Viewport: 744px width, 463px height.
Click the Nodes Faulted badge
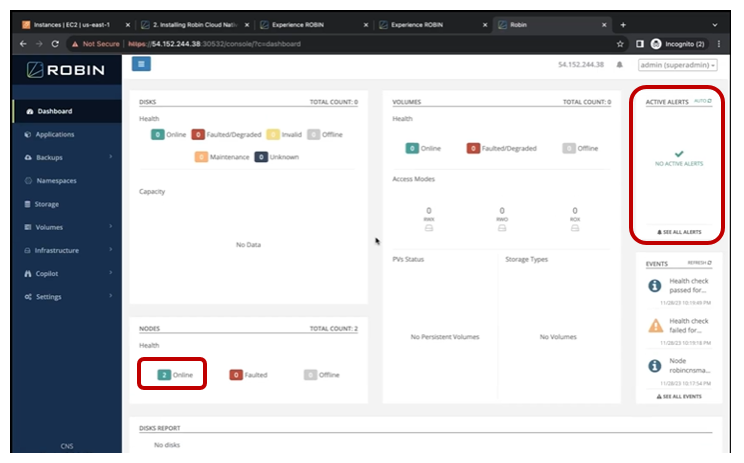tap(236, 375)
